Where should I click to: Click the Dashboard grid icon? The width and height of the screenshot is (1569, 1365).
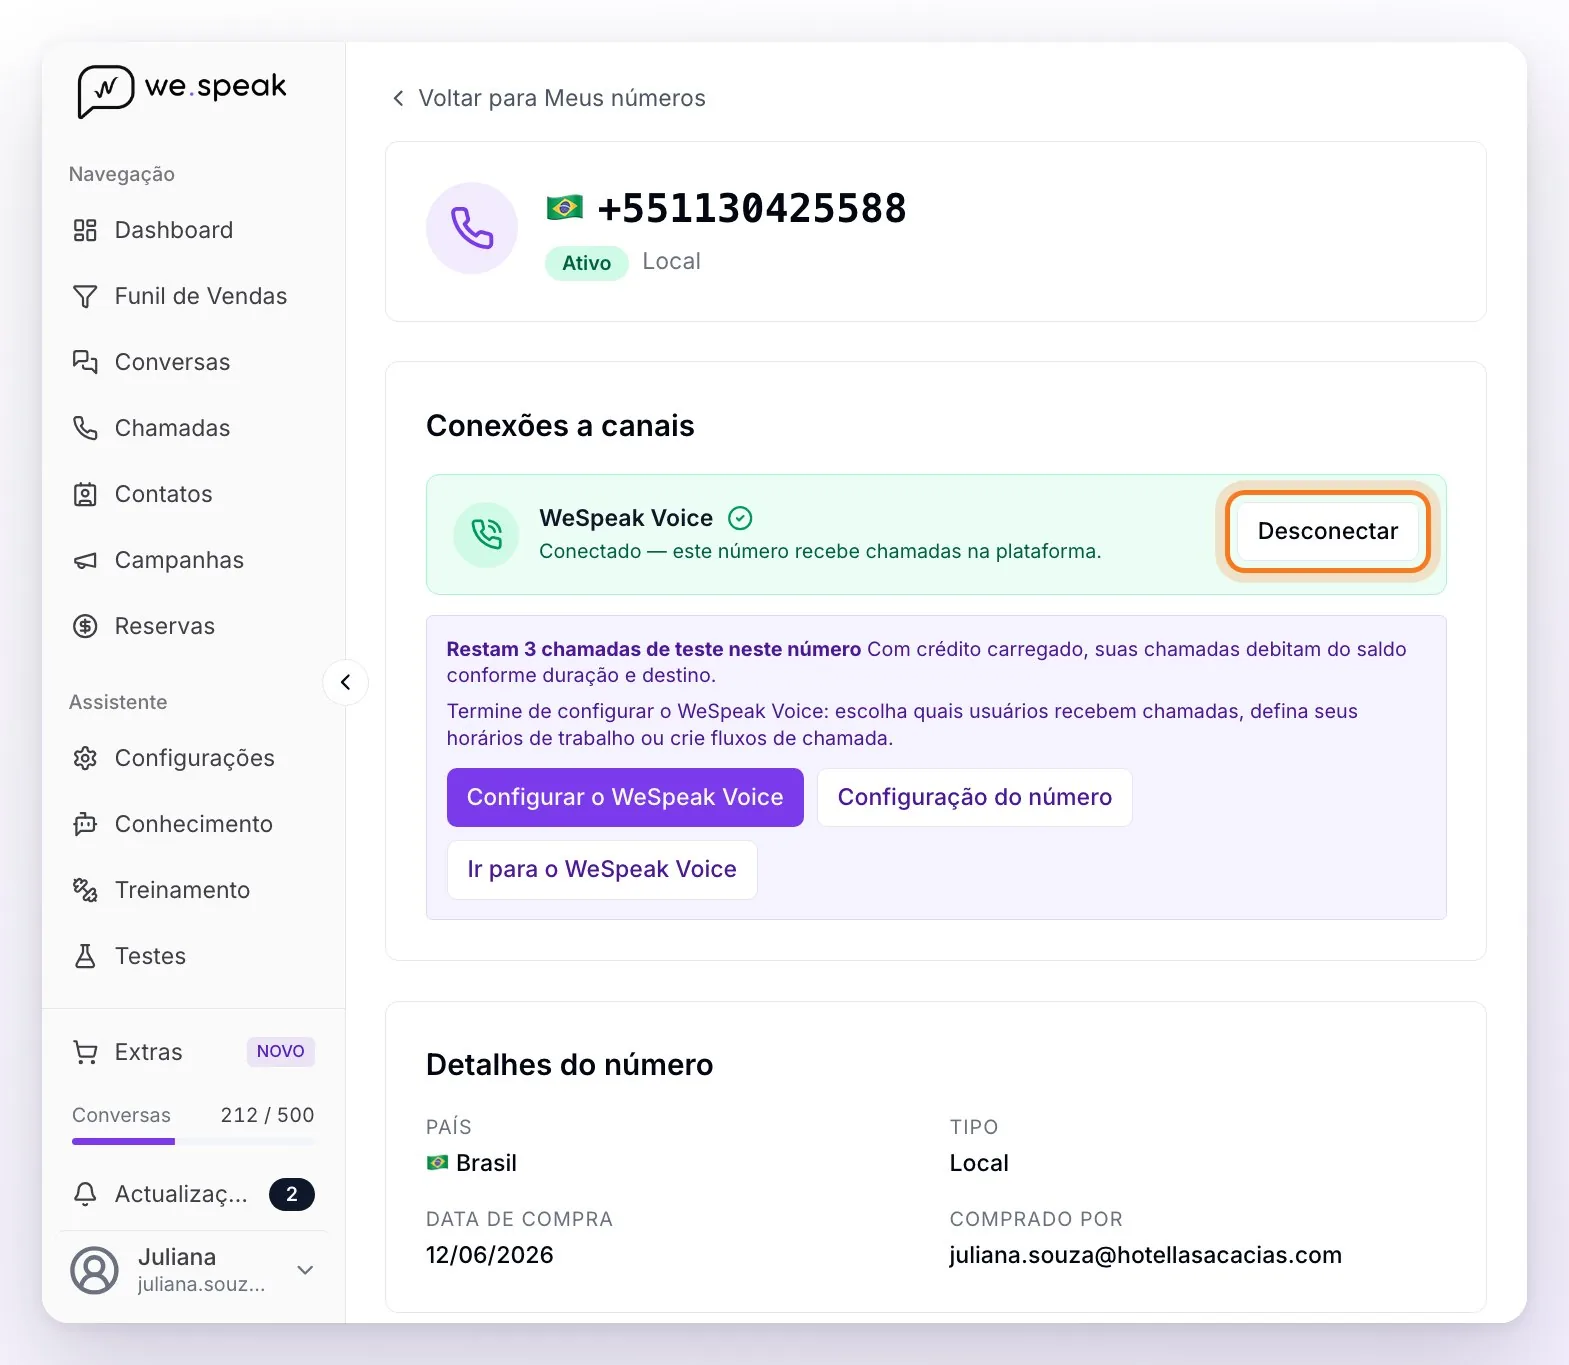tap(85, 230)
